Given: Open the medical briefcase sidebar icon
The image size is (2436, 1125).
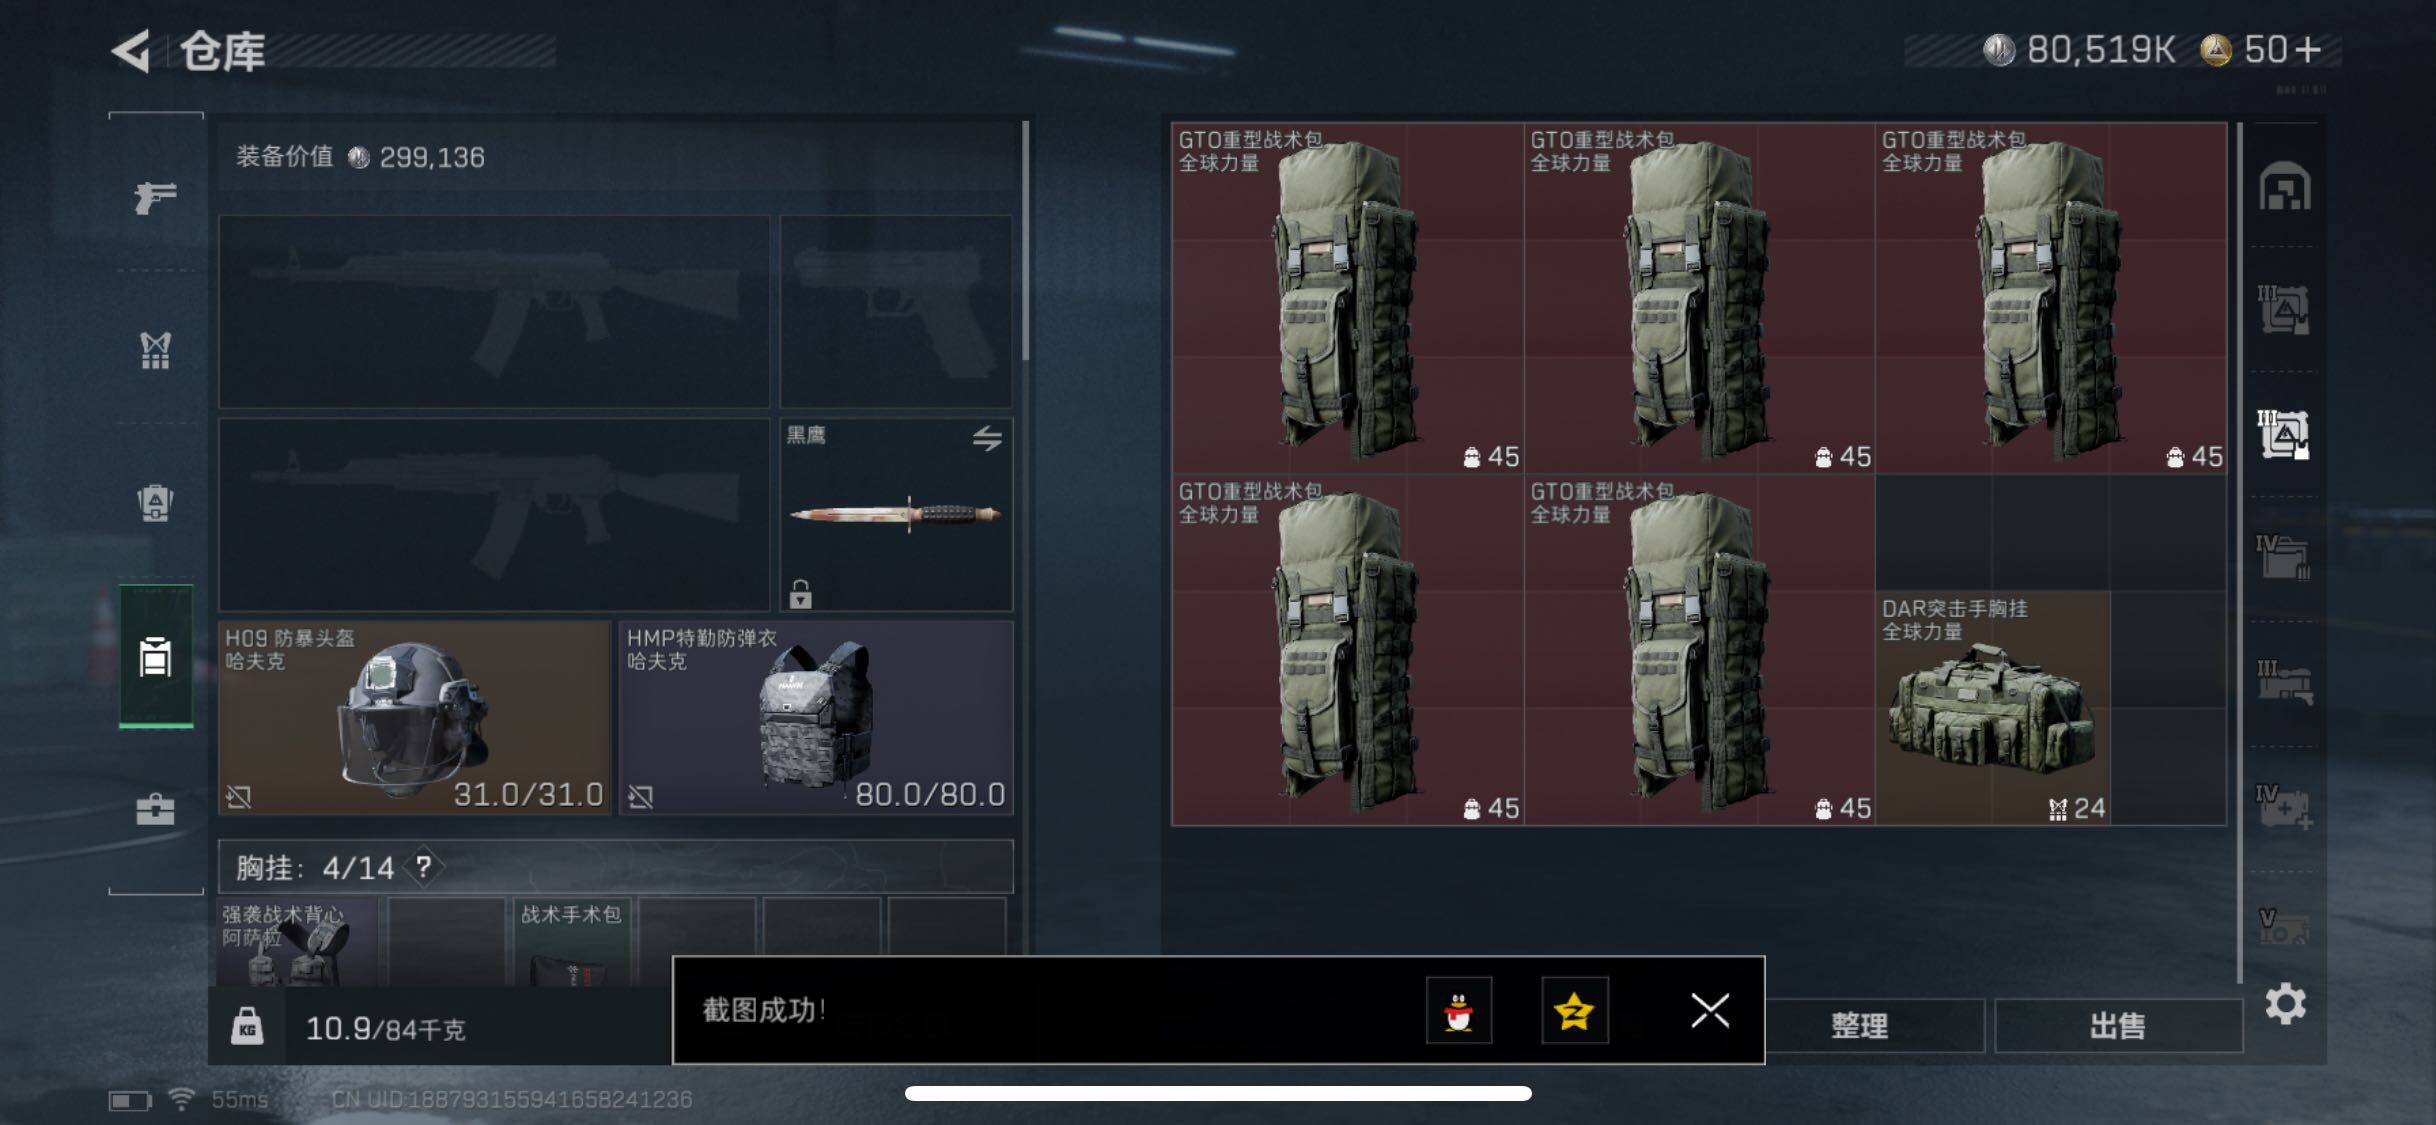Looking at the screenshot, I should pos(155,809).
